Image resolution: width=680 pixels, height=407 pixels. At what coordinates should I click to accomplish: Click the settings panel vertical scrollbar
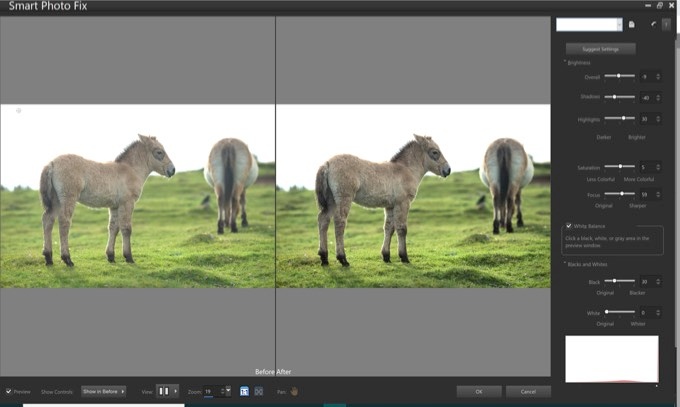click(x=677, y=191)
